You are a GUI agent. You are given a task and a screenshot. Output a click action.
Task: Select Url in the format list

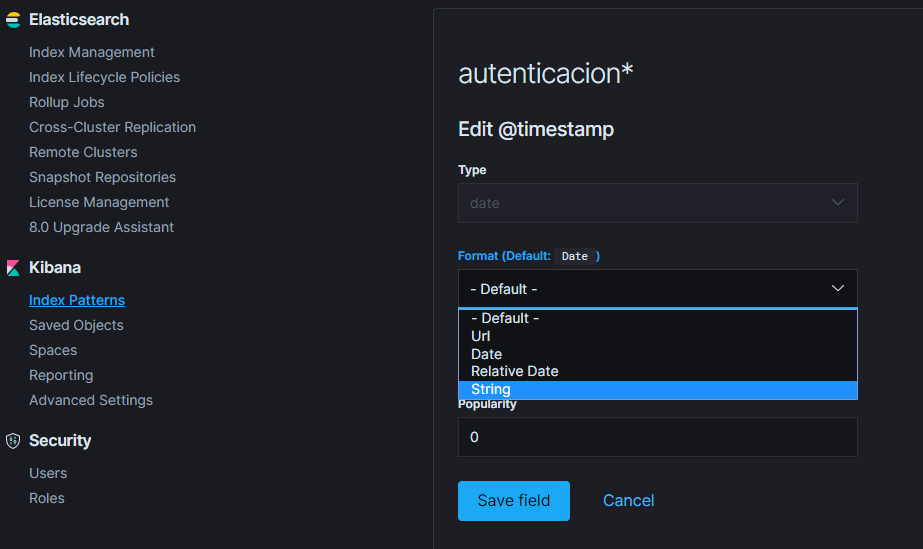point(480,336)
